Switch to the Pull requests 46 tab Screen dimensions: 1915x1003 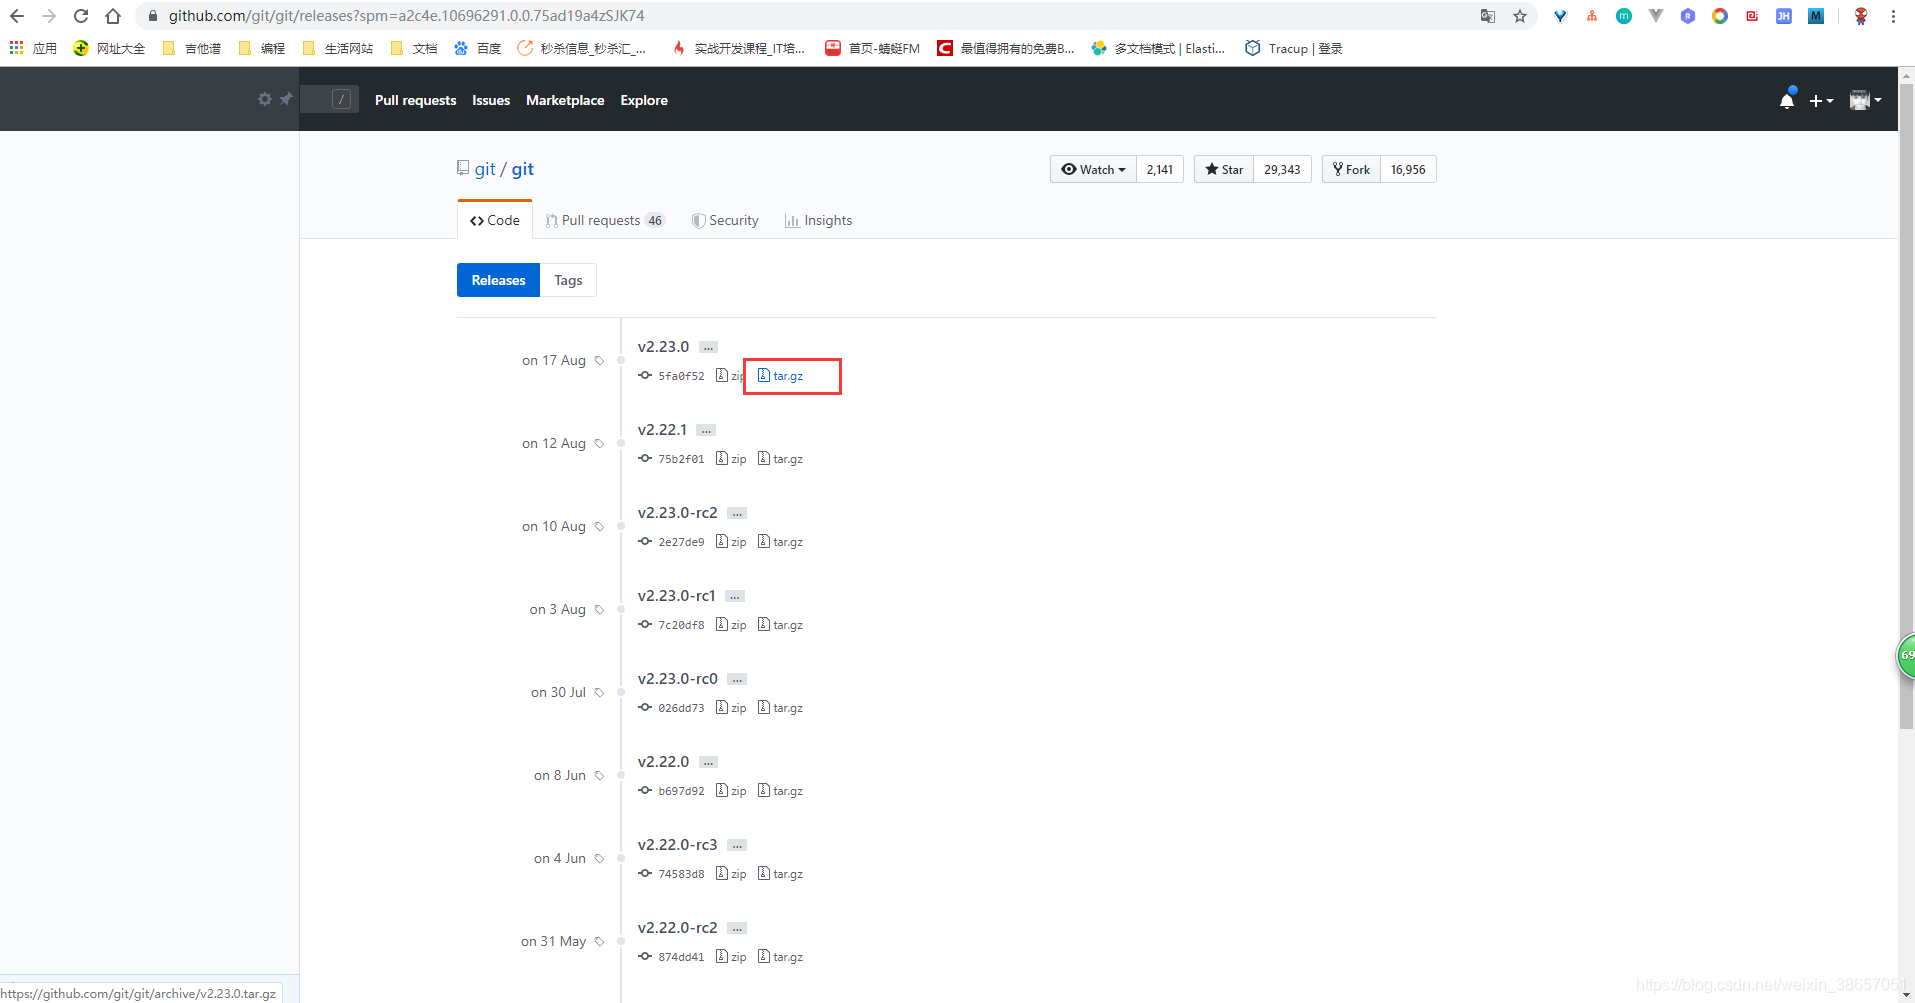click(605, 220)
